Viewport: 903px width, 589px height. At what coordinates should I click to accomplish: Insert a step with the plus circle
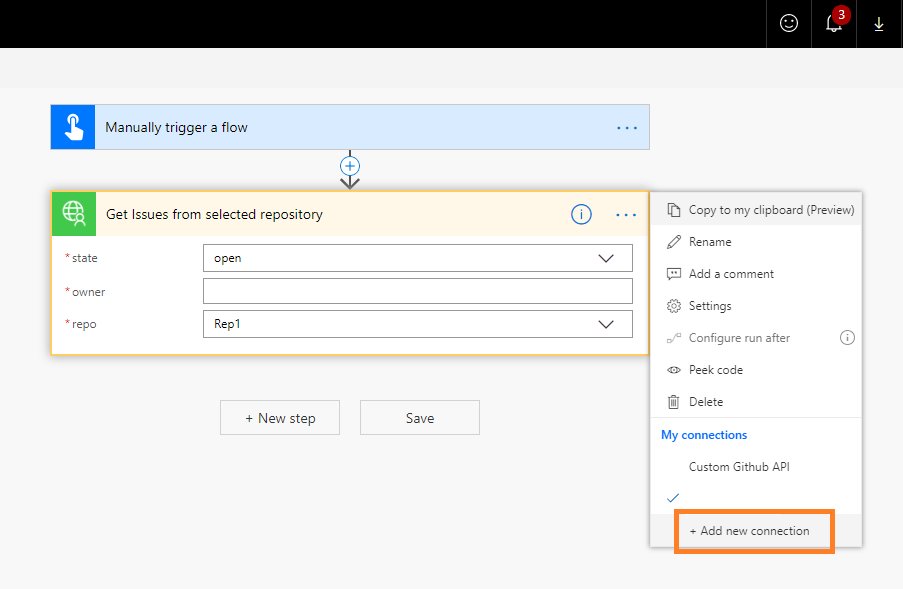click(350, 166)
